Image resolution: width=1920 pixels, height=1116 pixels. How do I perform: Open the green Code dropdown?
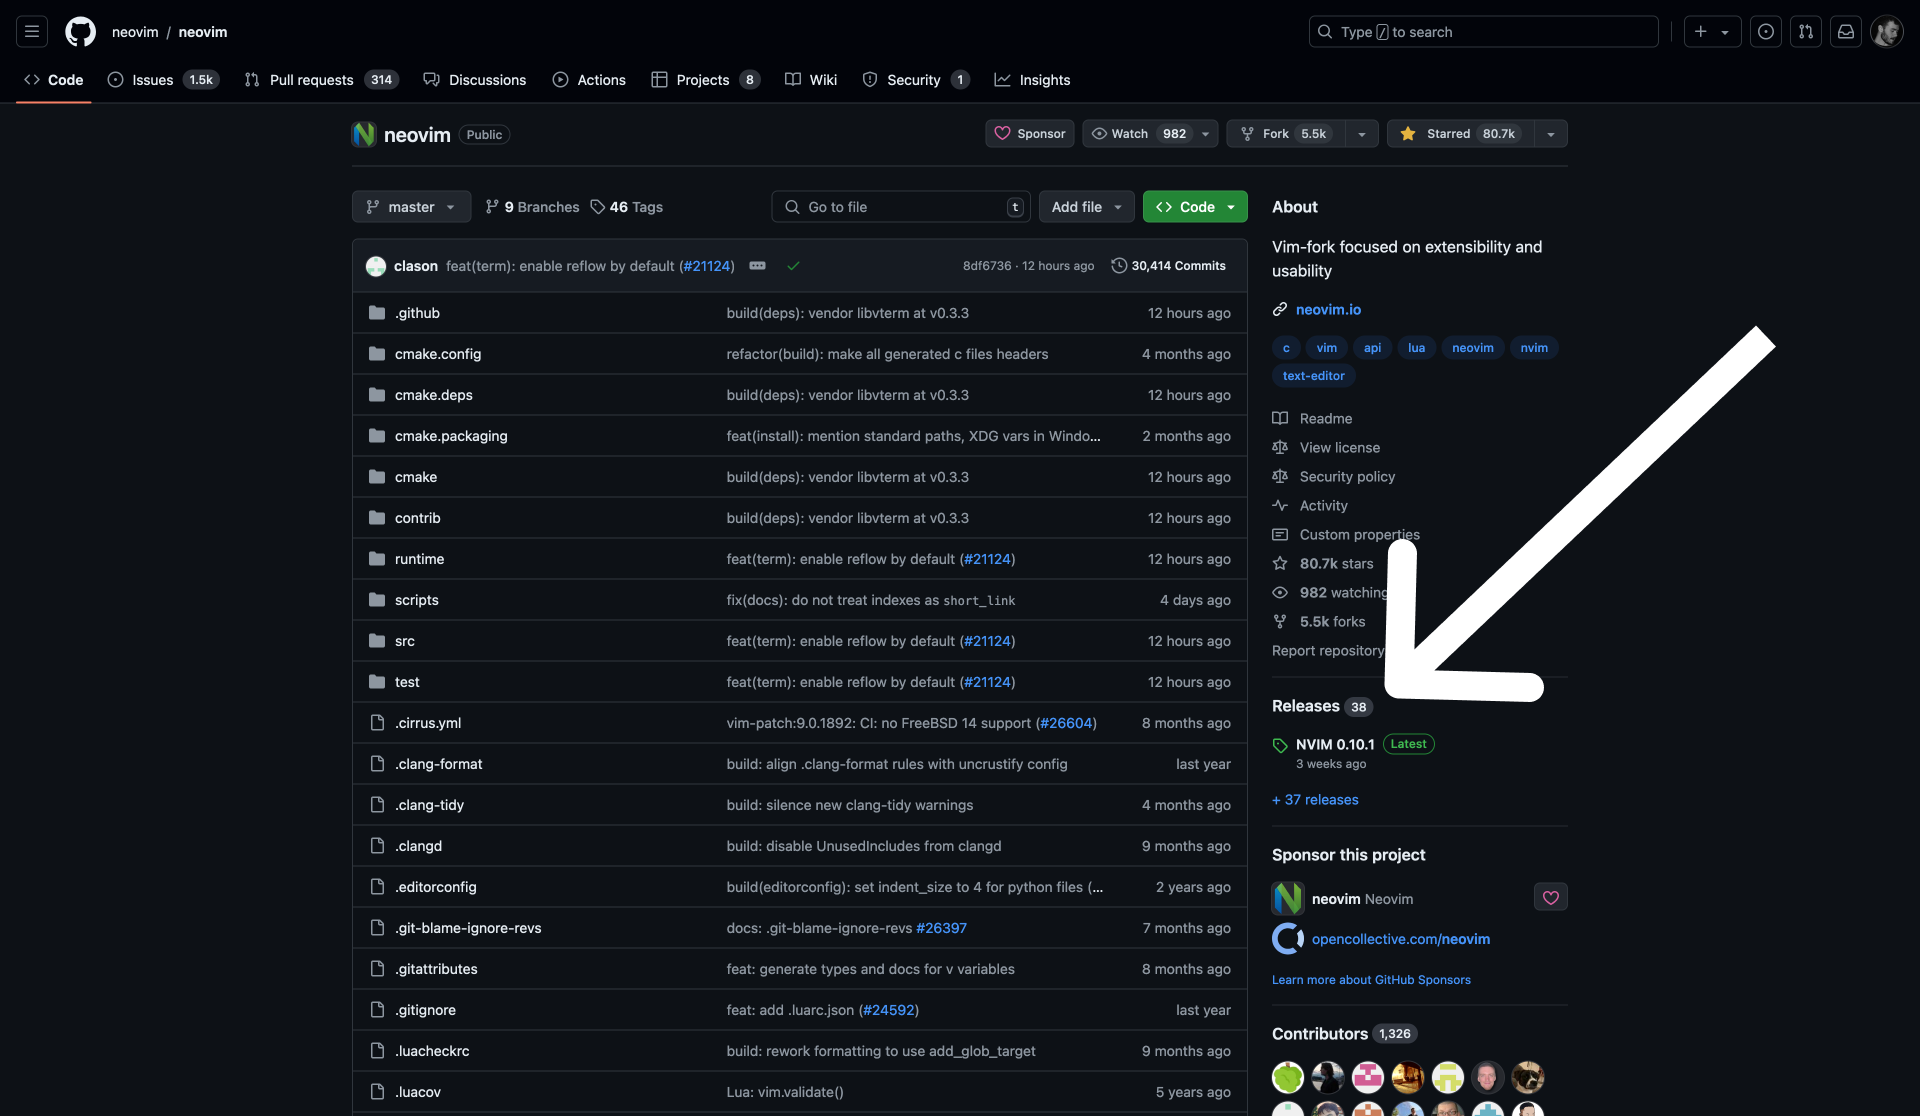coord(1195,207)
